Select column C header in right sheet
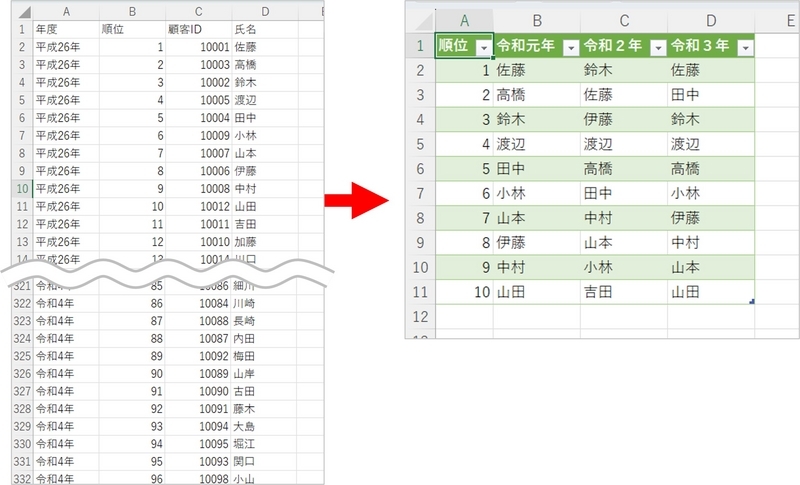 [x=624, y=20]
